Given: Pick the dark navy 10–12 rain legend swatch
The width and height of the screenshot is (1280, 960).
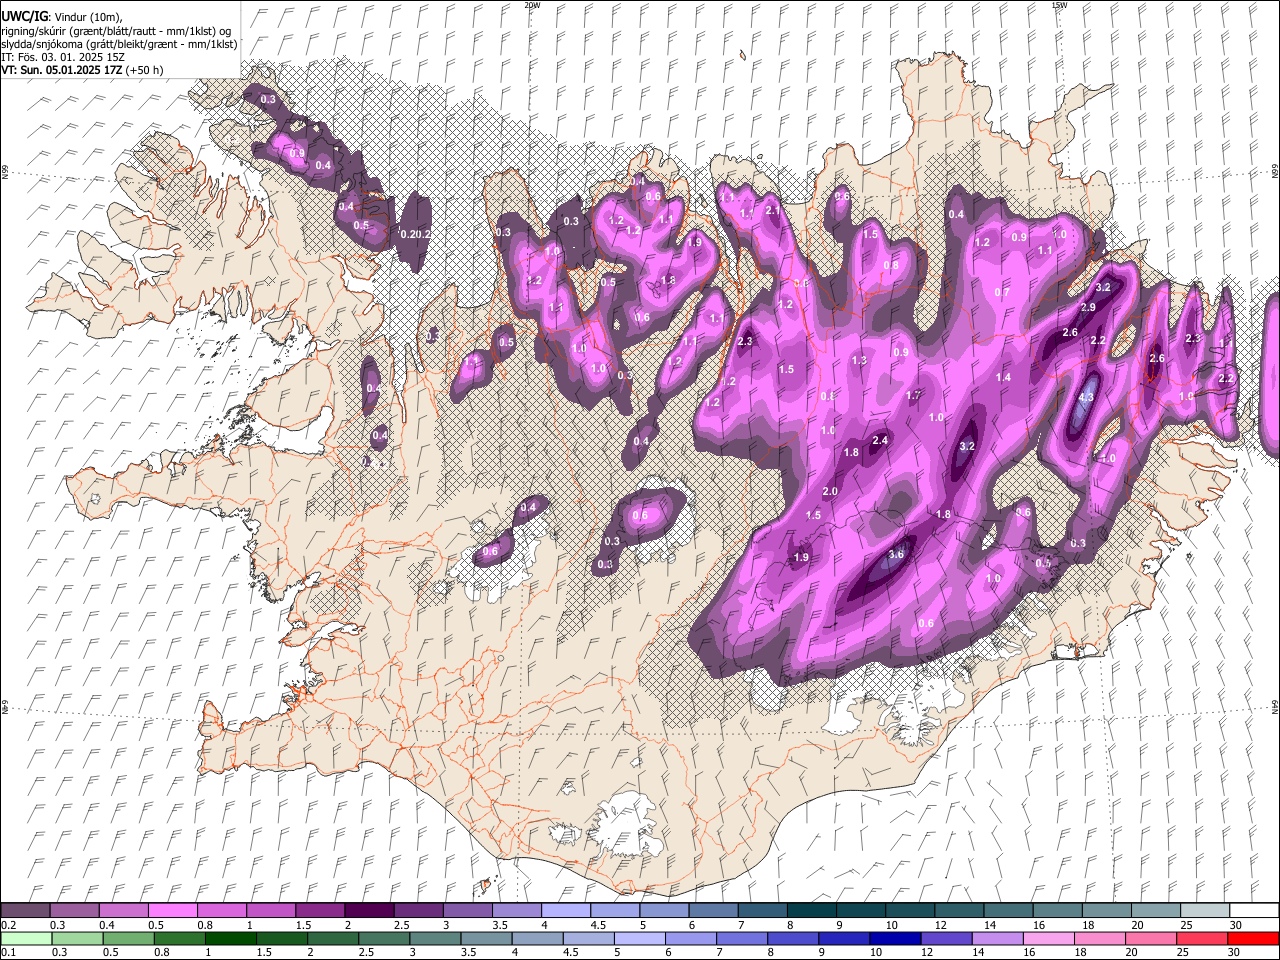Looking at the screenshot, I should pyautogui.click(x=895, y=938).
